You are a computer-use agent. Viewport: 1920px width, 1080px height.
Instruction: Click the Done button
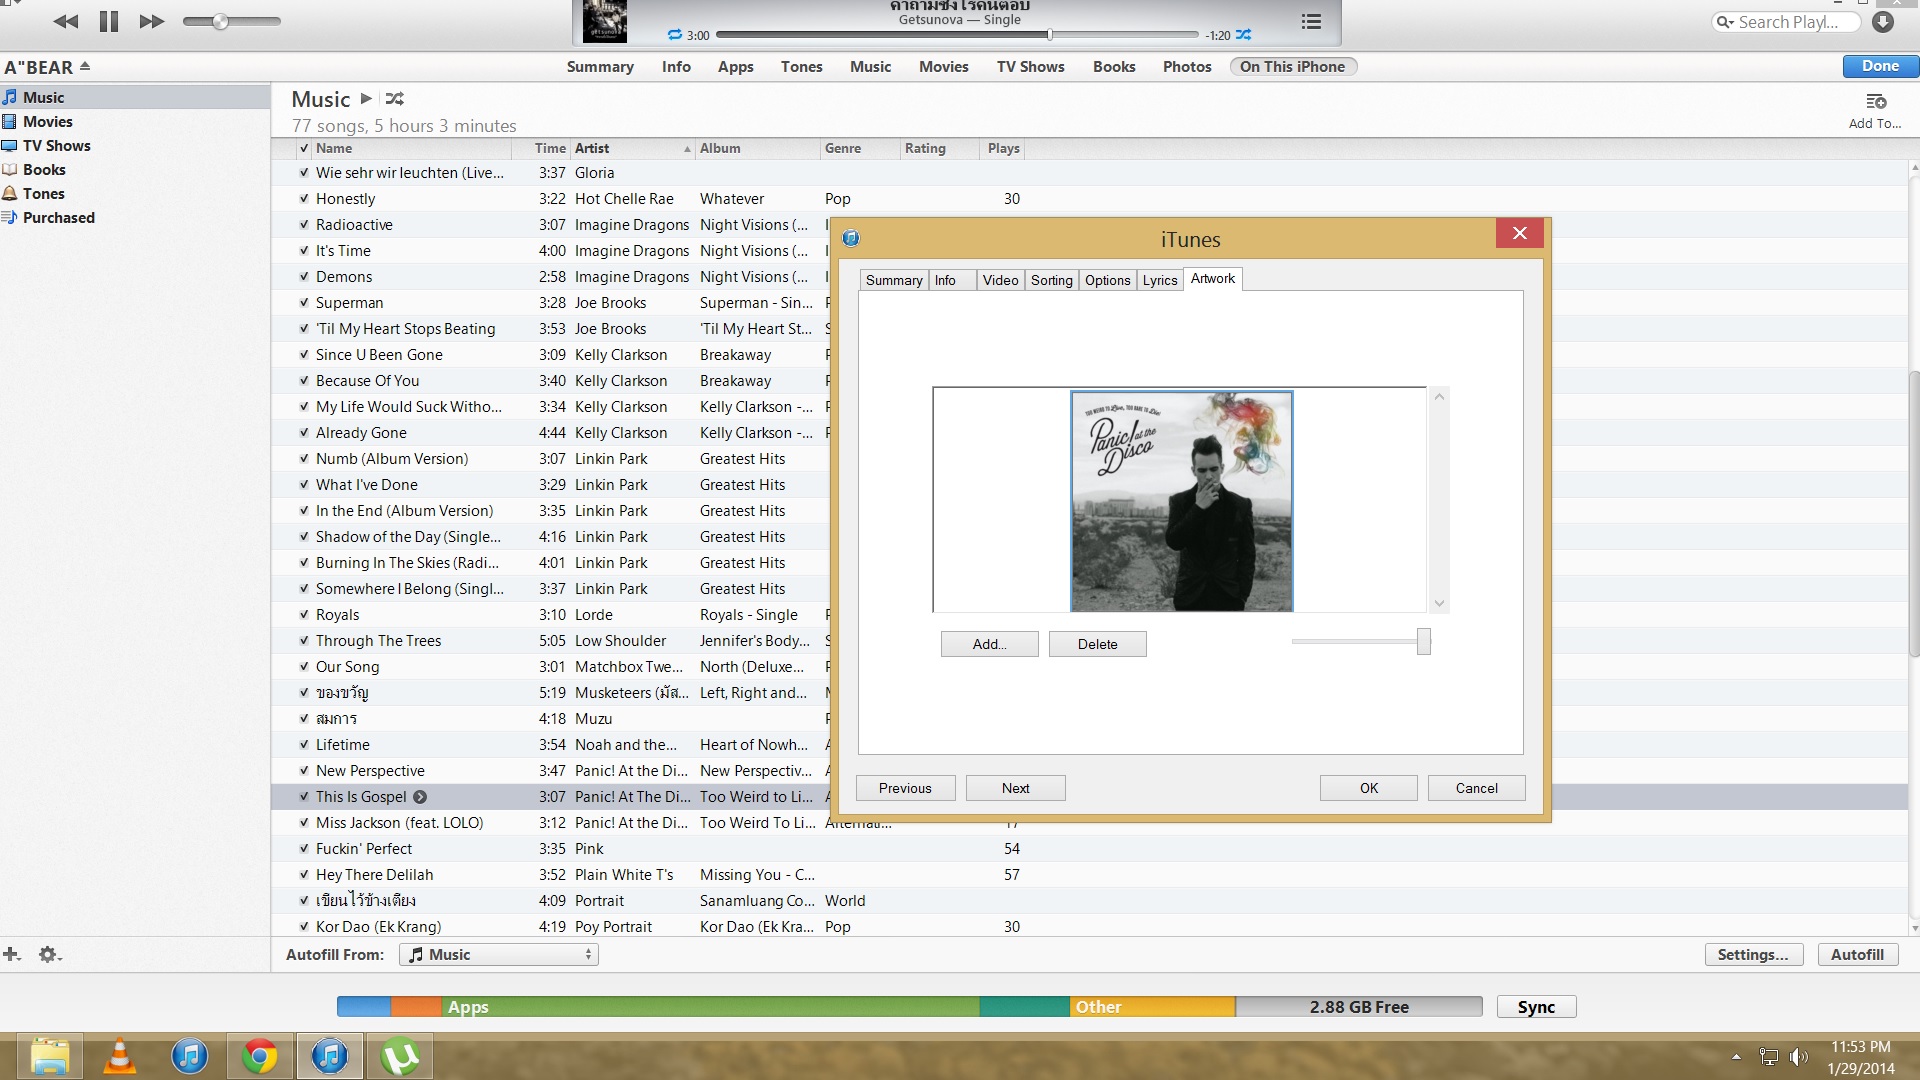coord(1880,66)
